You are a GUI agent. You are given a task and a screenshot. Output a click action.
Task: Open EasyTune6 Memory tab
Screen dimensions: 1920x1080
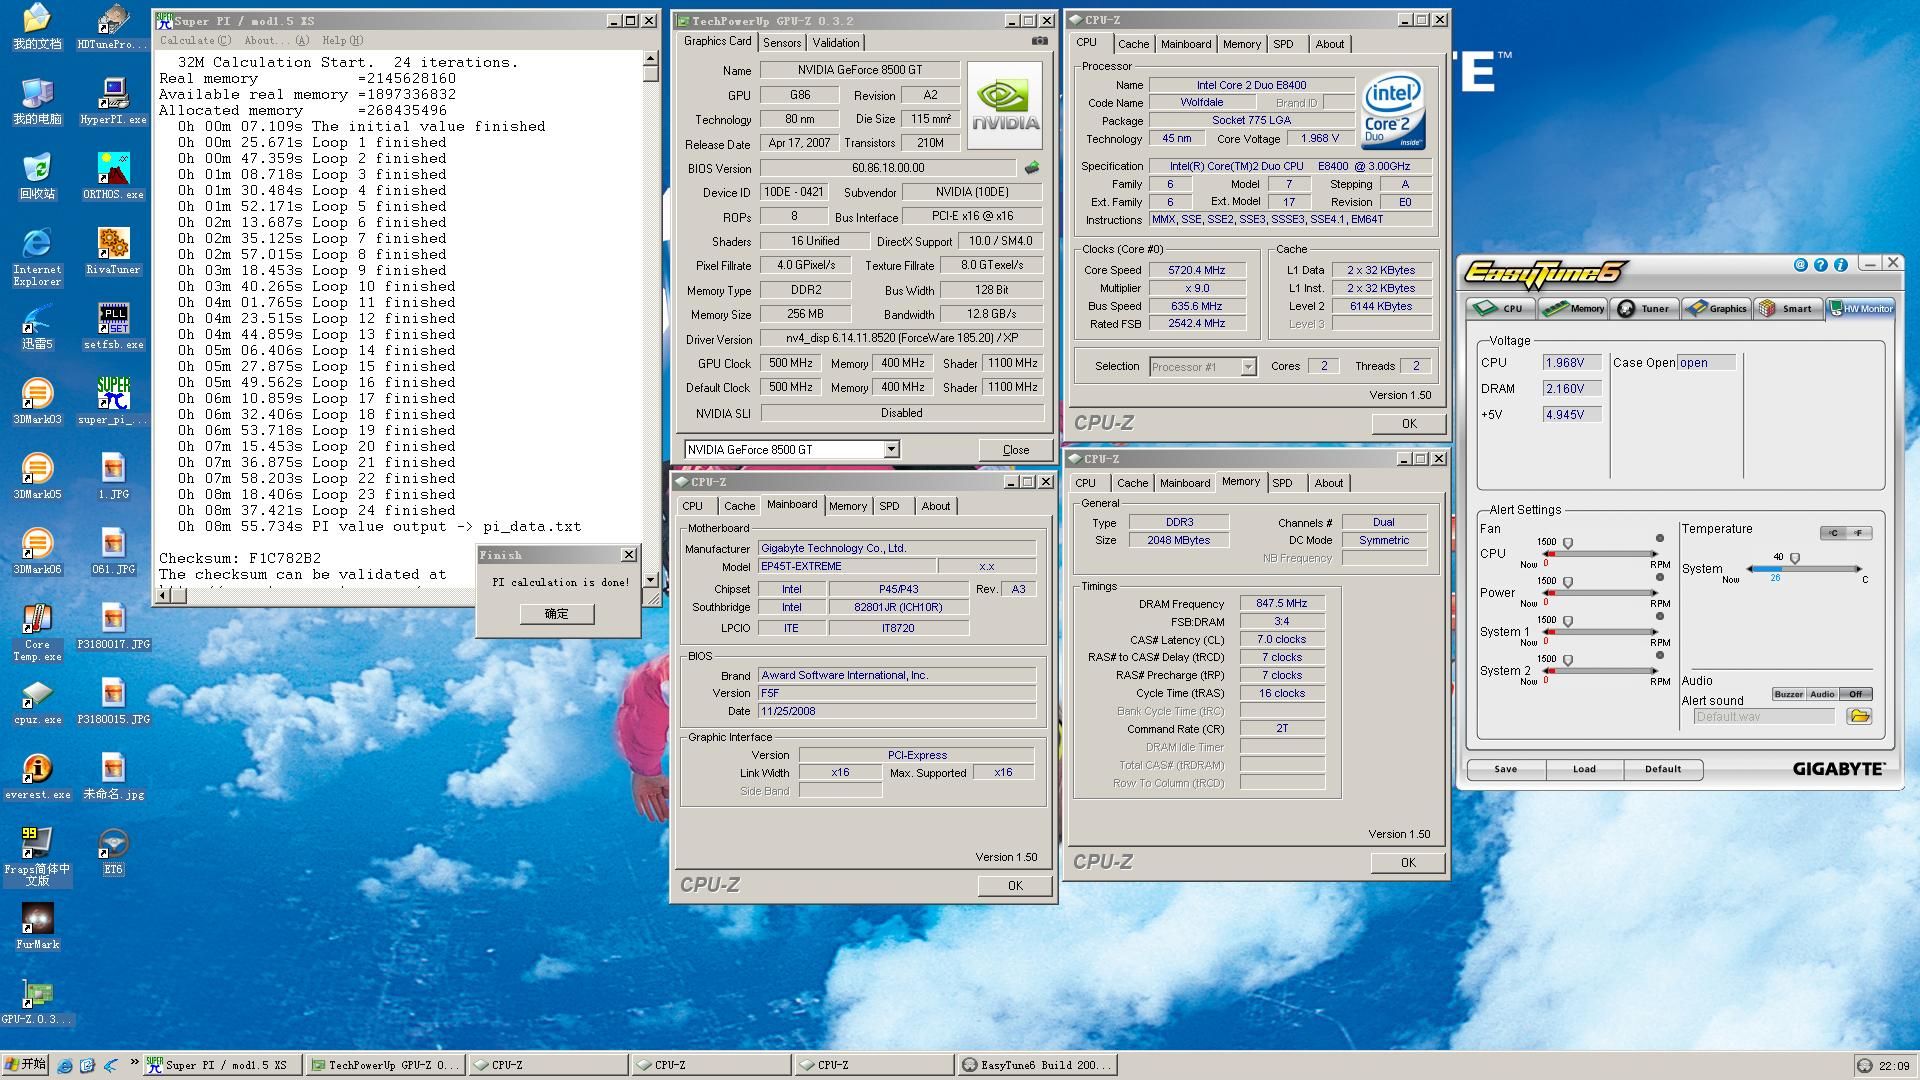pos(1573,308)
